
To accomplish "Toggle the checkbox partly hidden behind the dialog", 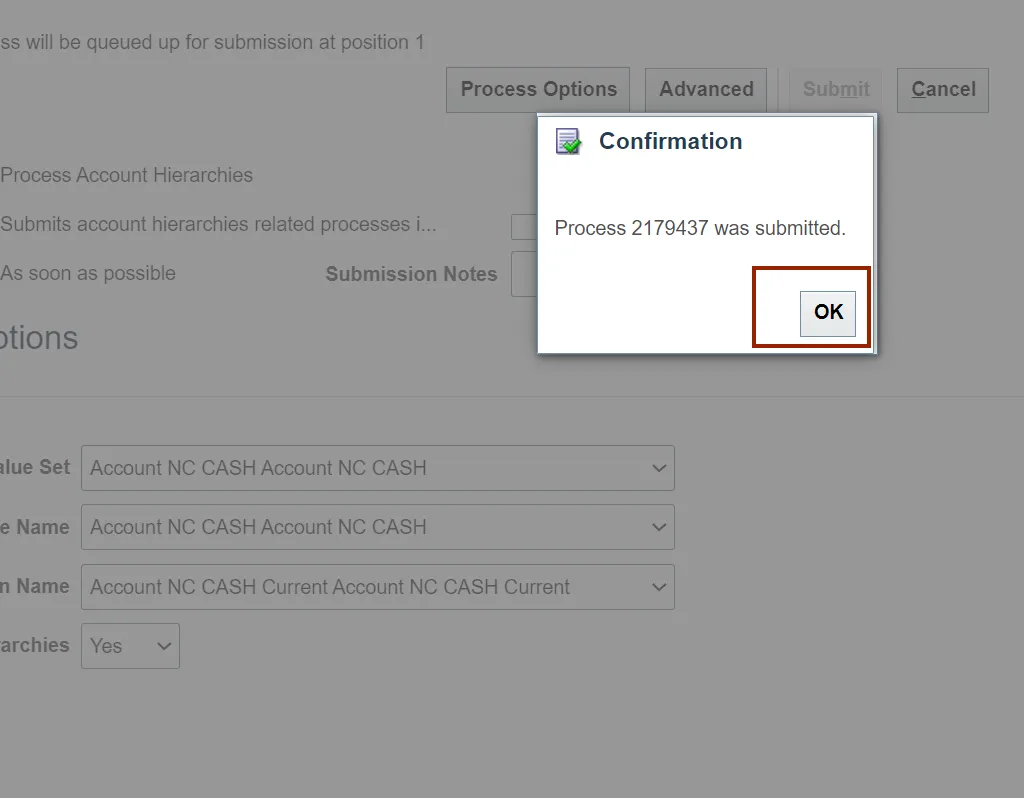I will pos(524,227).
